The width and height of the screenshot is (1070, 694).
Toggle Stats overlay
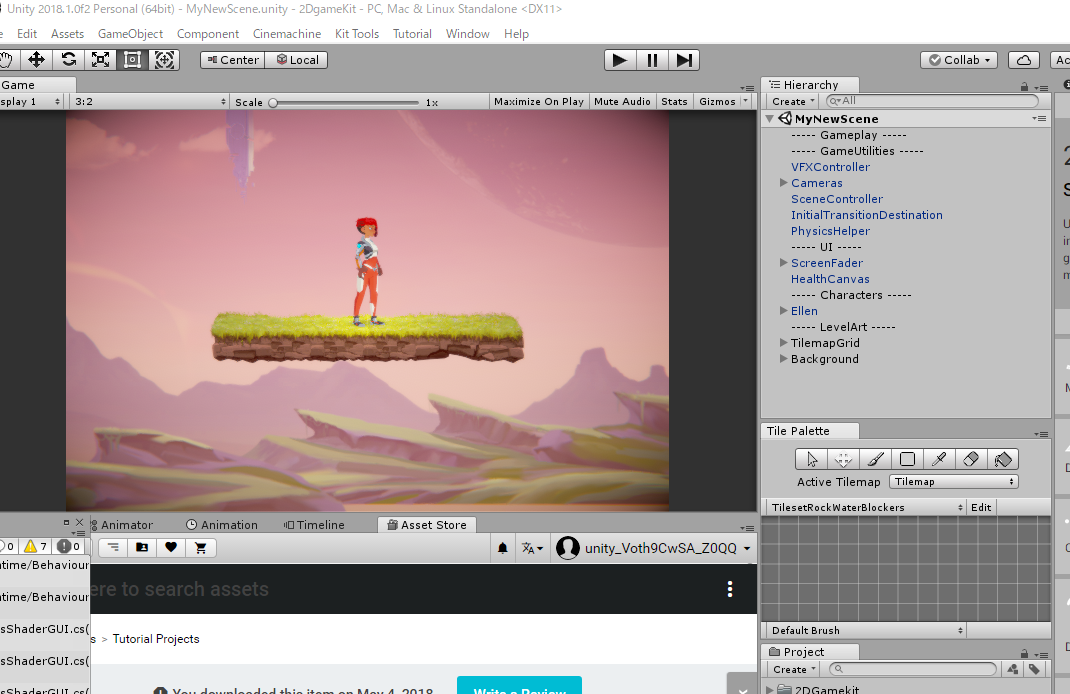[x=674, y=102]
